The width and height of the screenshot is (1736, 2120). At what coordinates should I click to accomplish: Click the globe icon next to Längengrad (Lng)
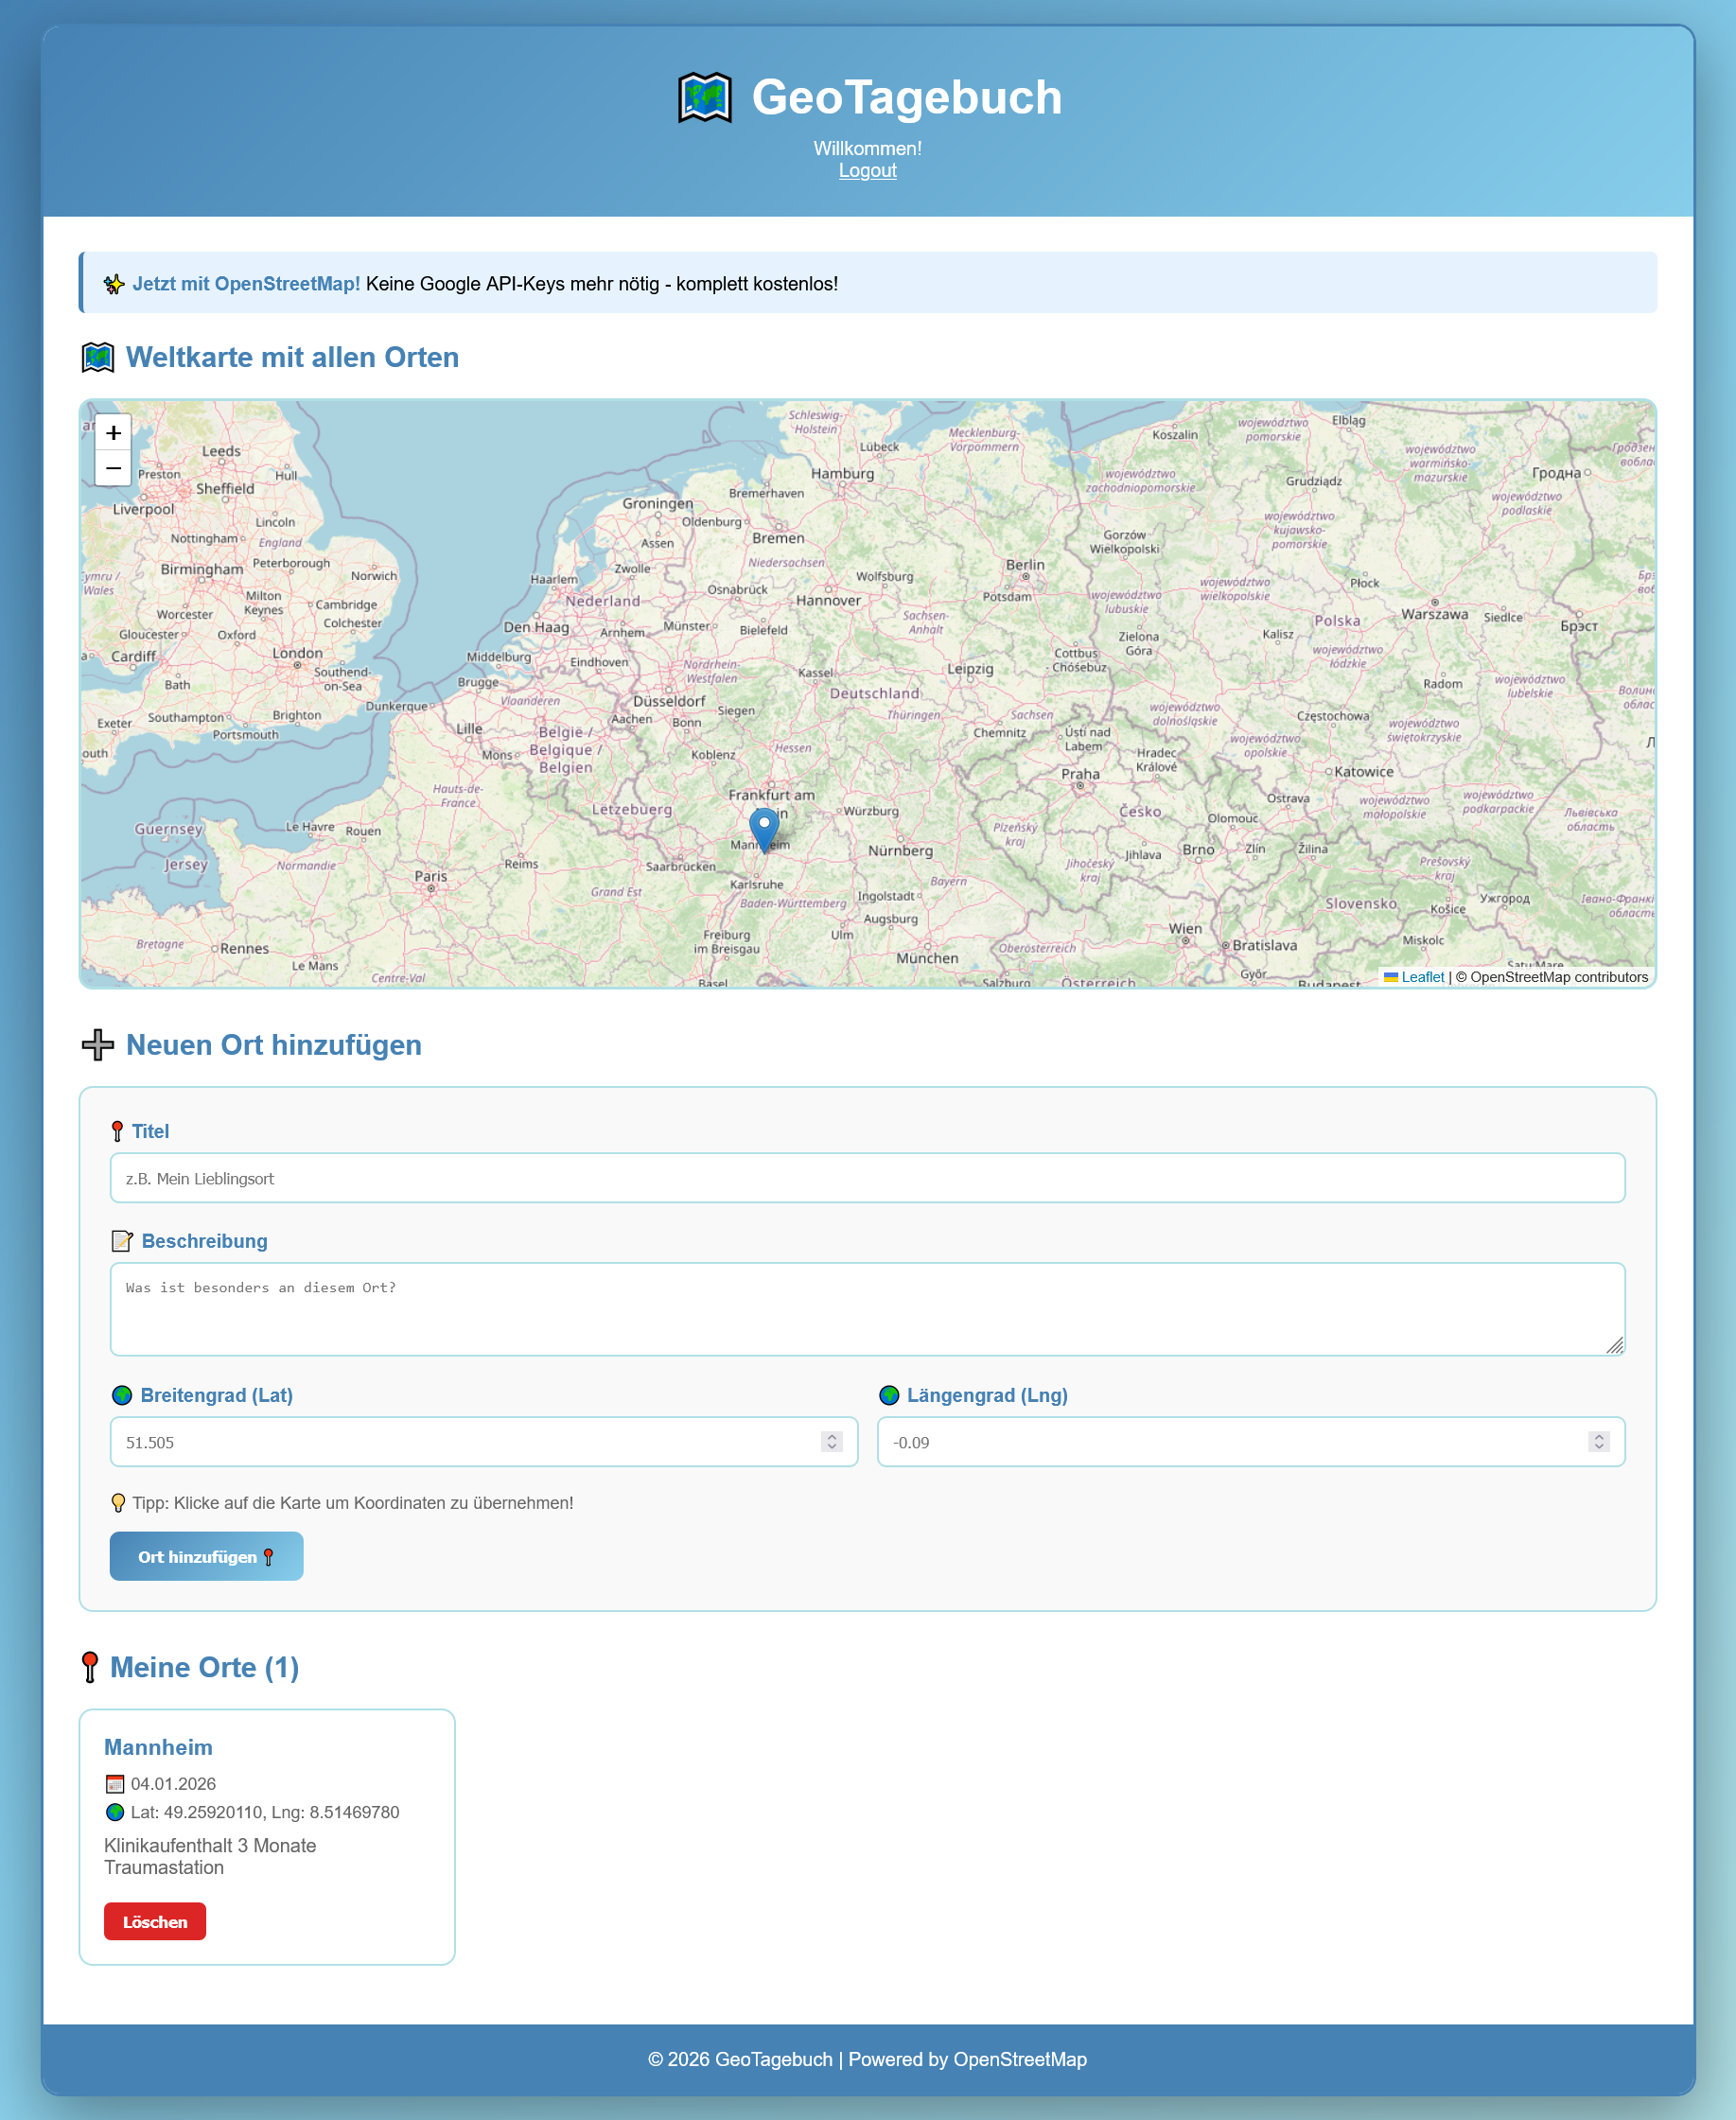click(x=889, y=1394)
